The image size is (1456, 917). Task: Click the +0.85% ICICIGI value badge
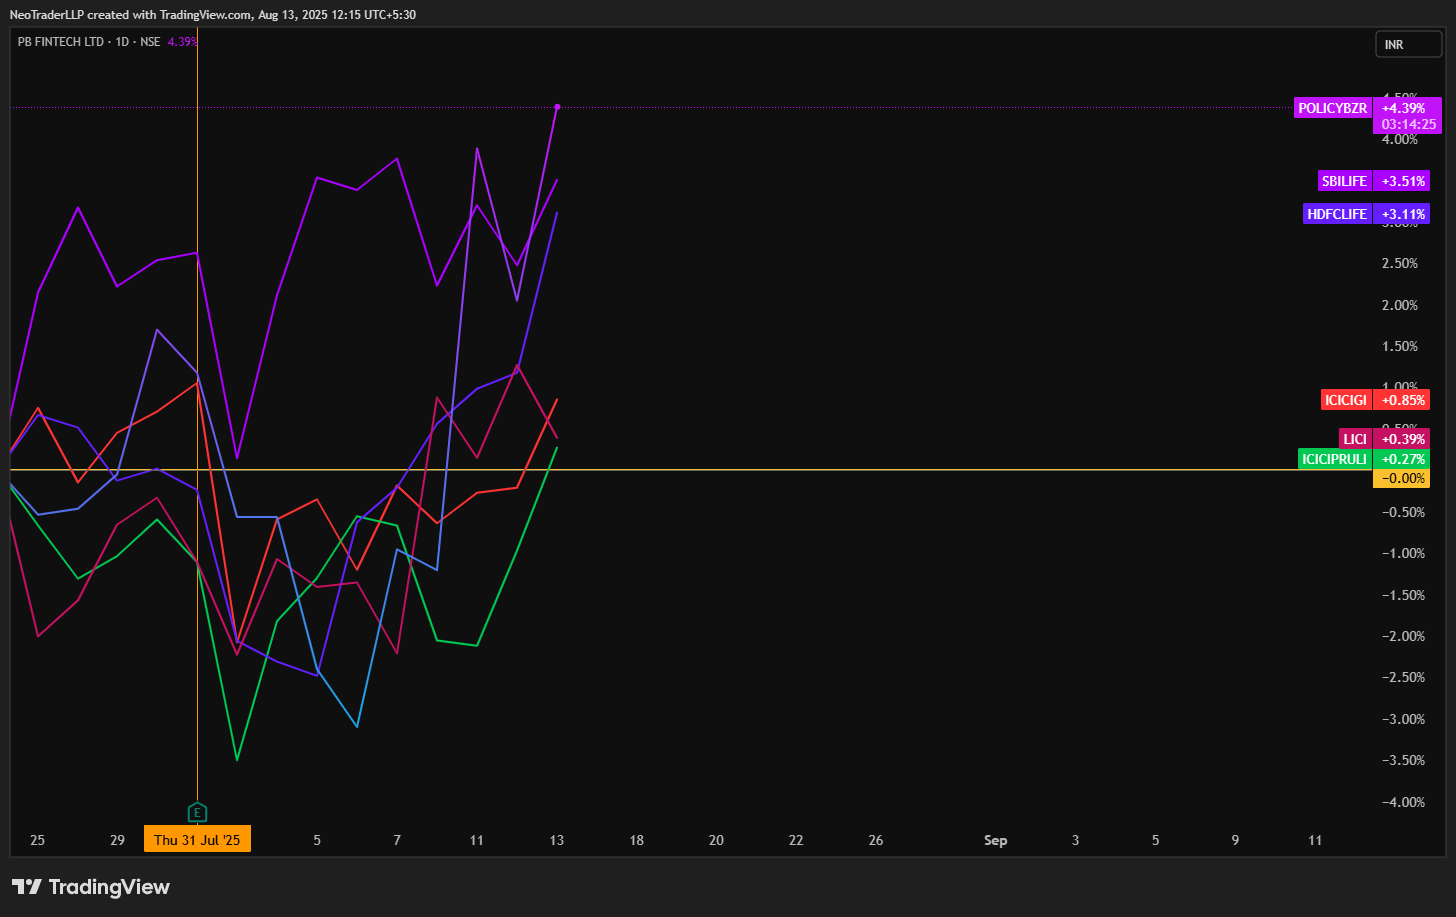click(x=1402, y=400)
